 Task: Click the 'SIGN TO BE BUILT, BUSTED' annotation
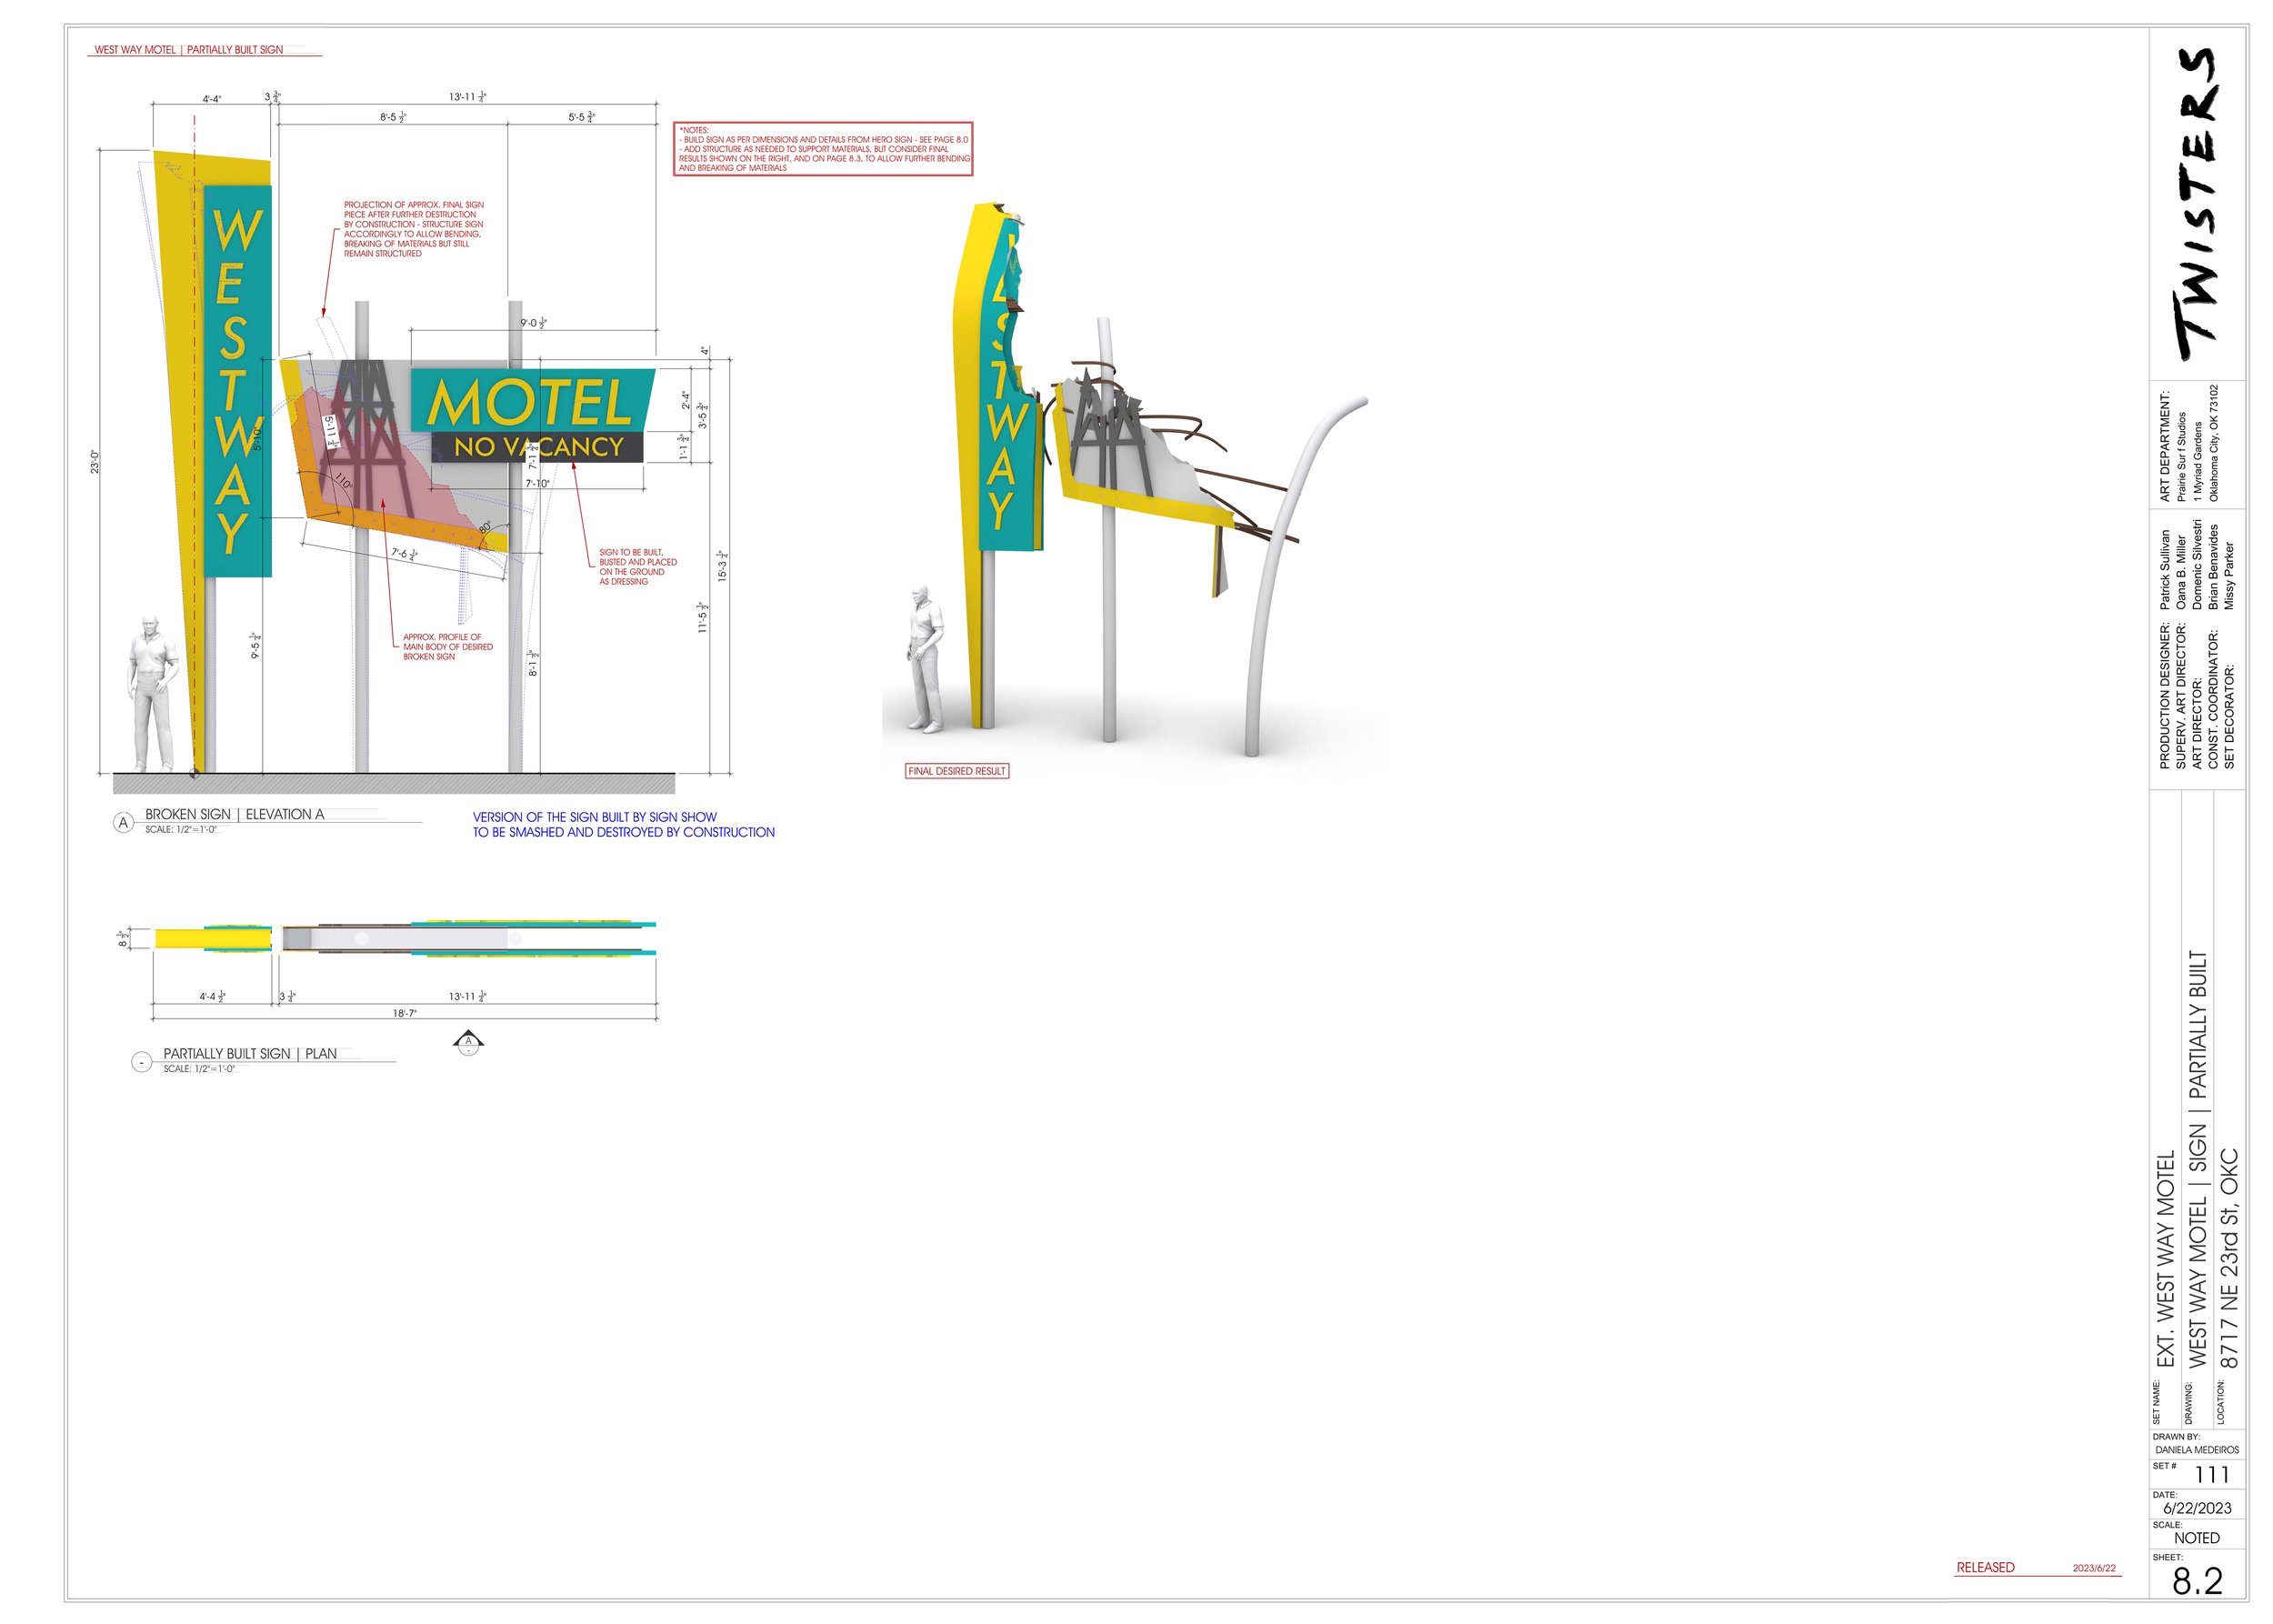(638, 567)
